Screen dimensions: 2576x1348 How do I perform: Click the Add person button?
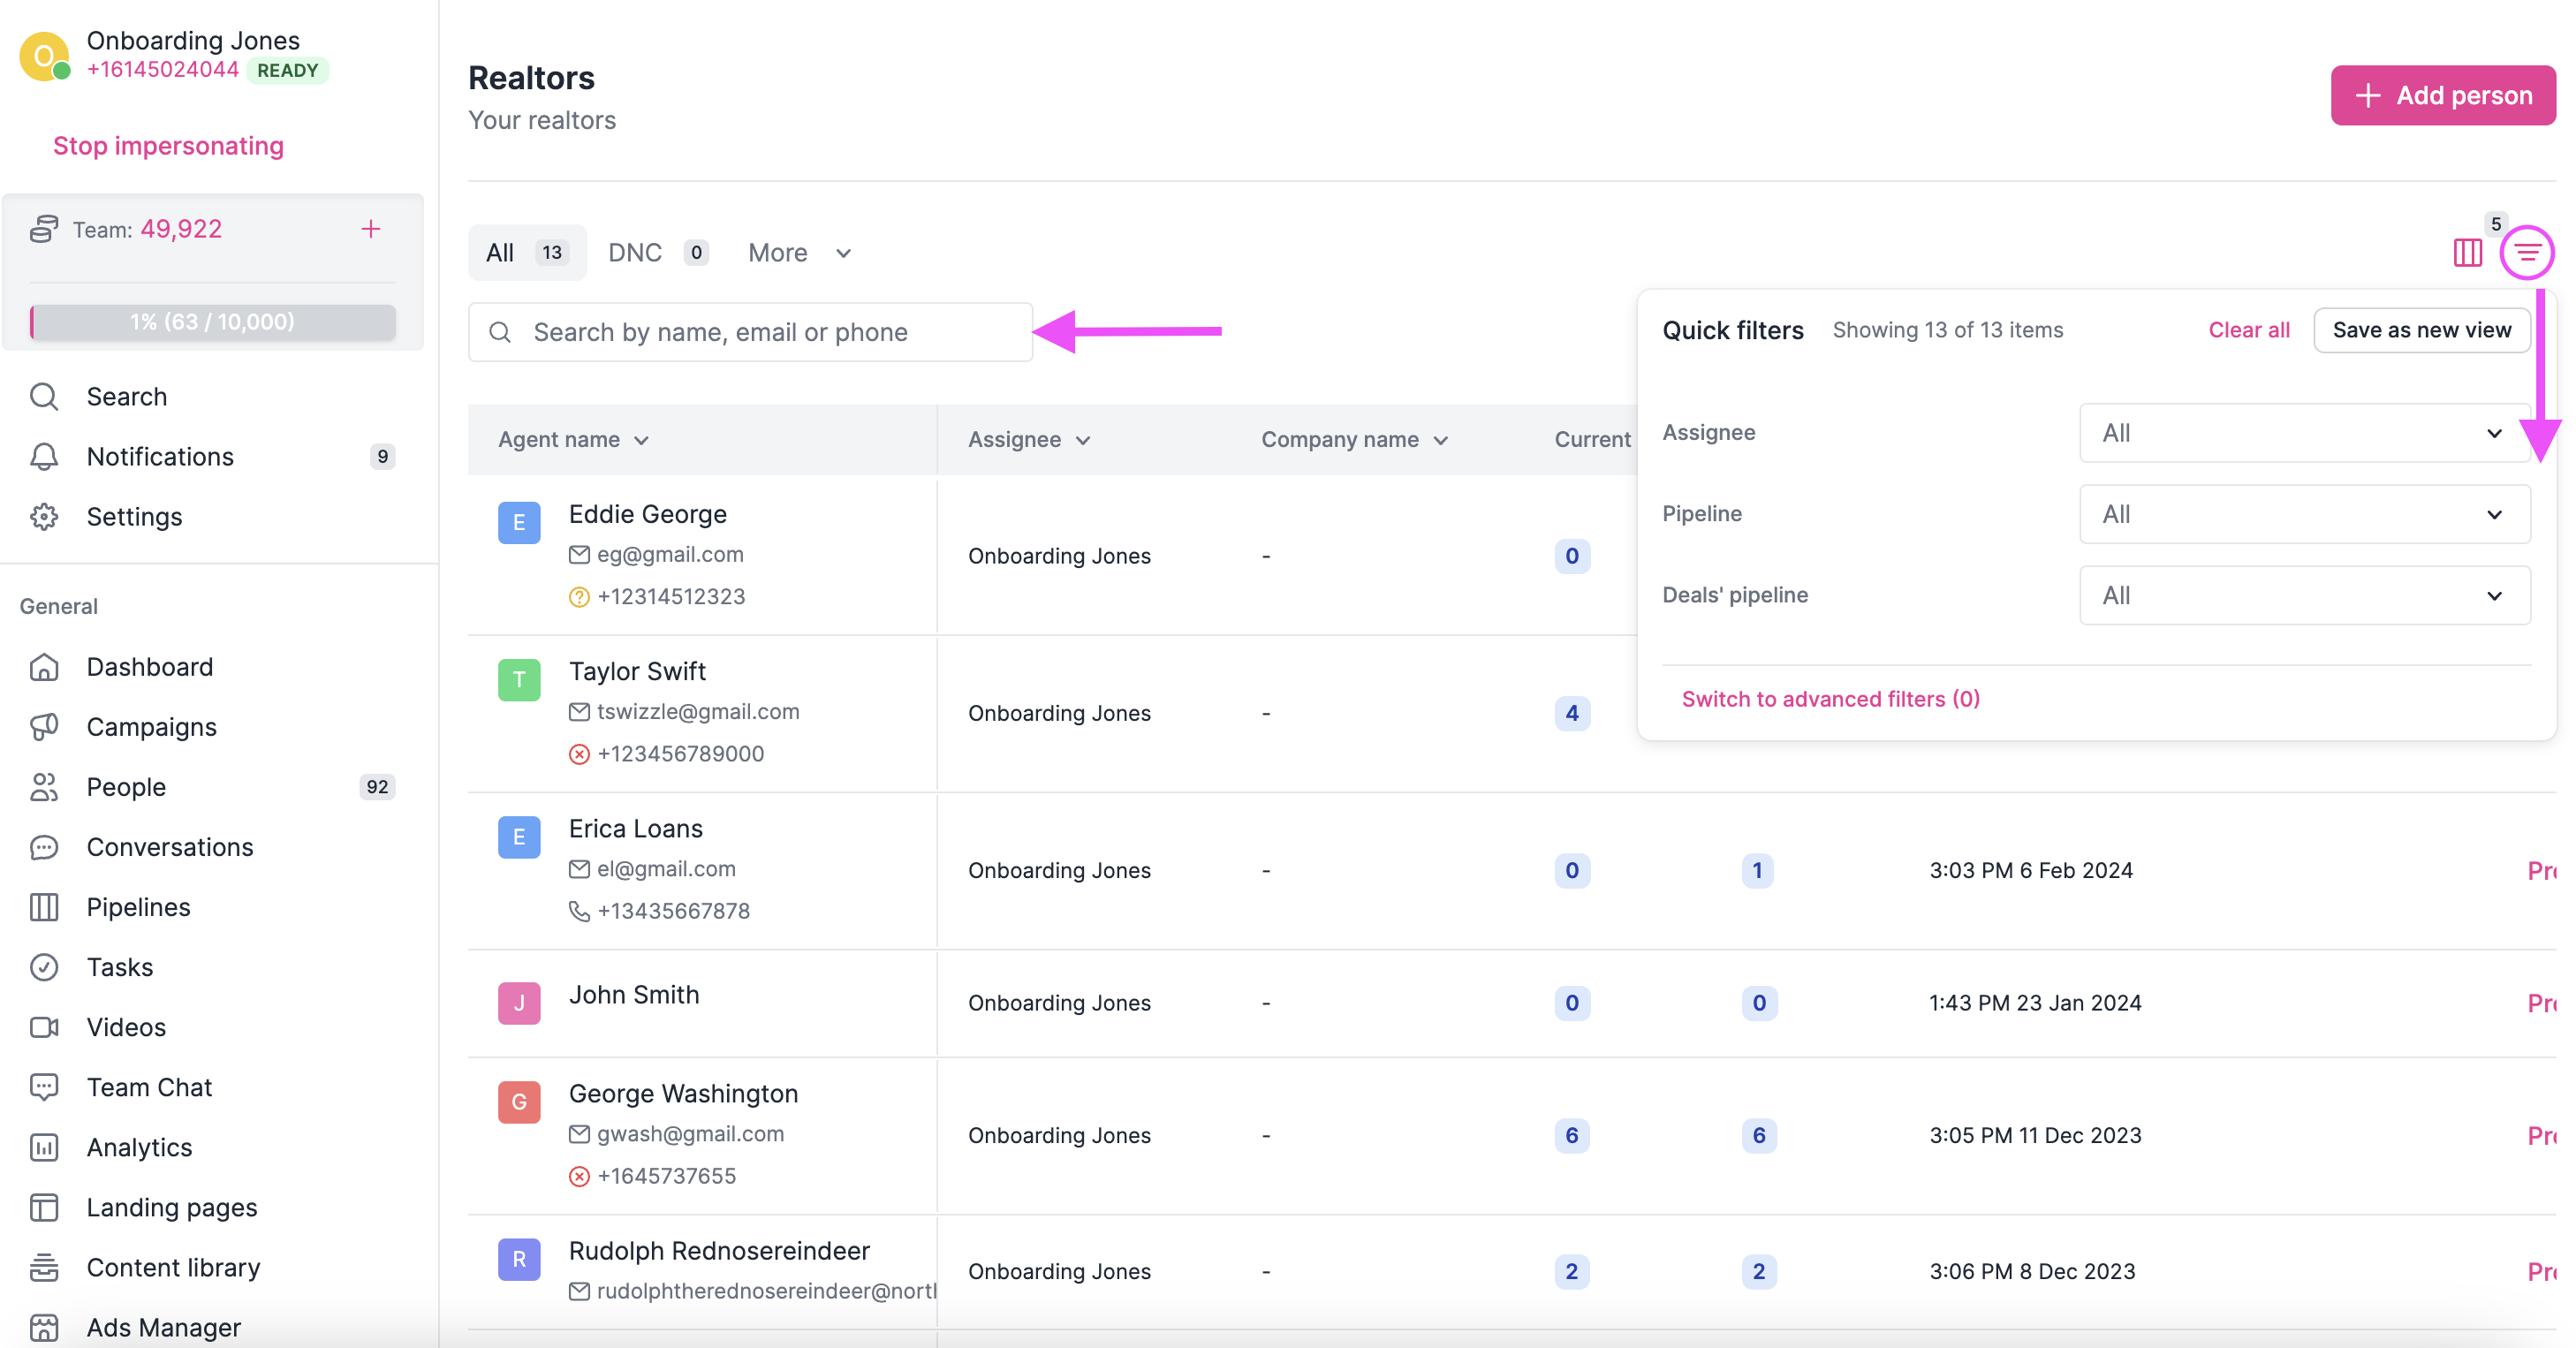pyautogui.click(x=2442, y=95)
